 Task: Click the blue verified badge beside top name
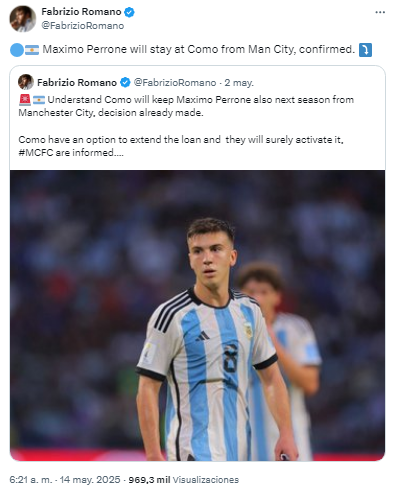point(129,12)
